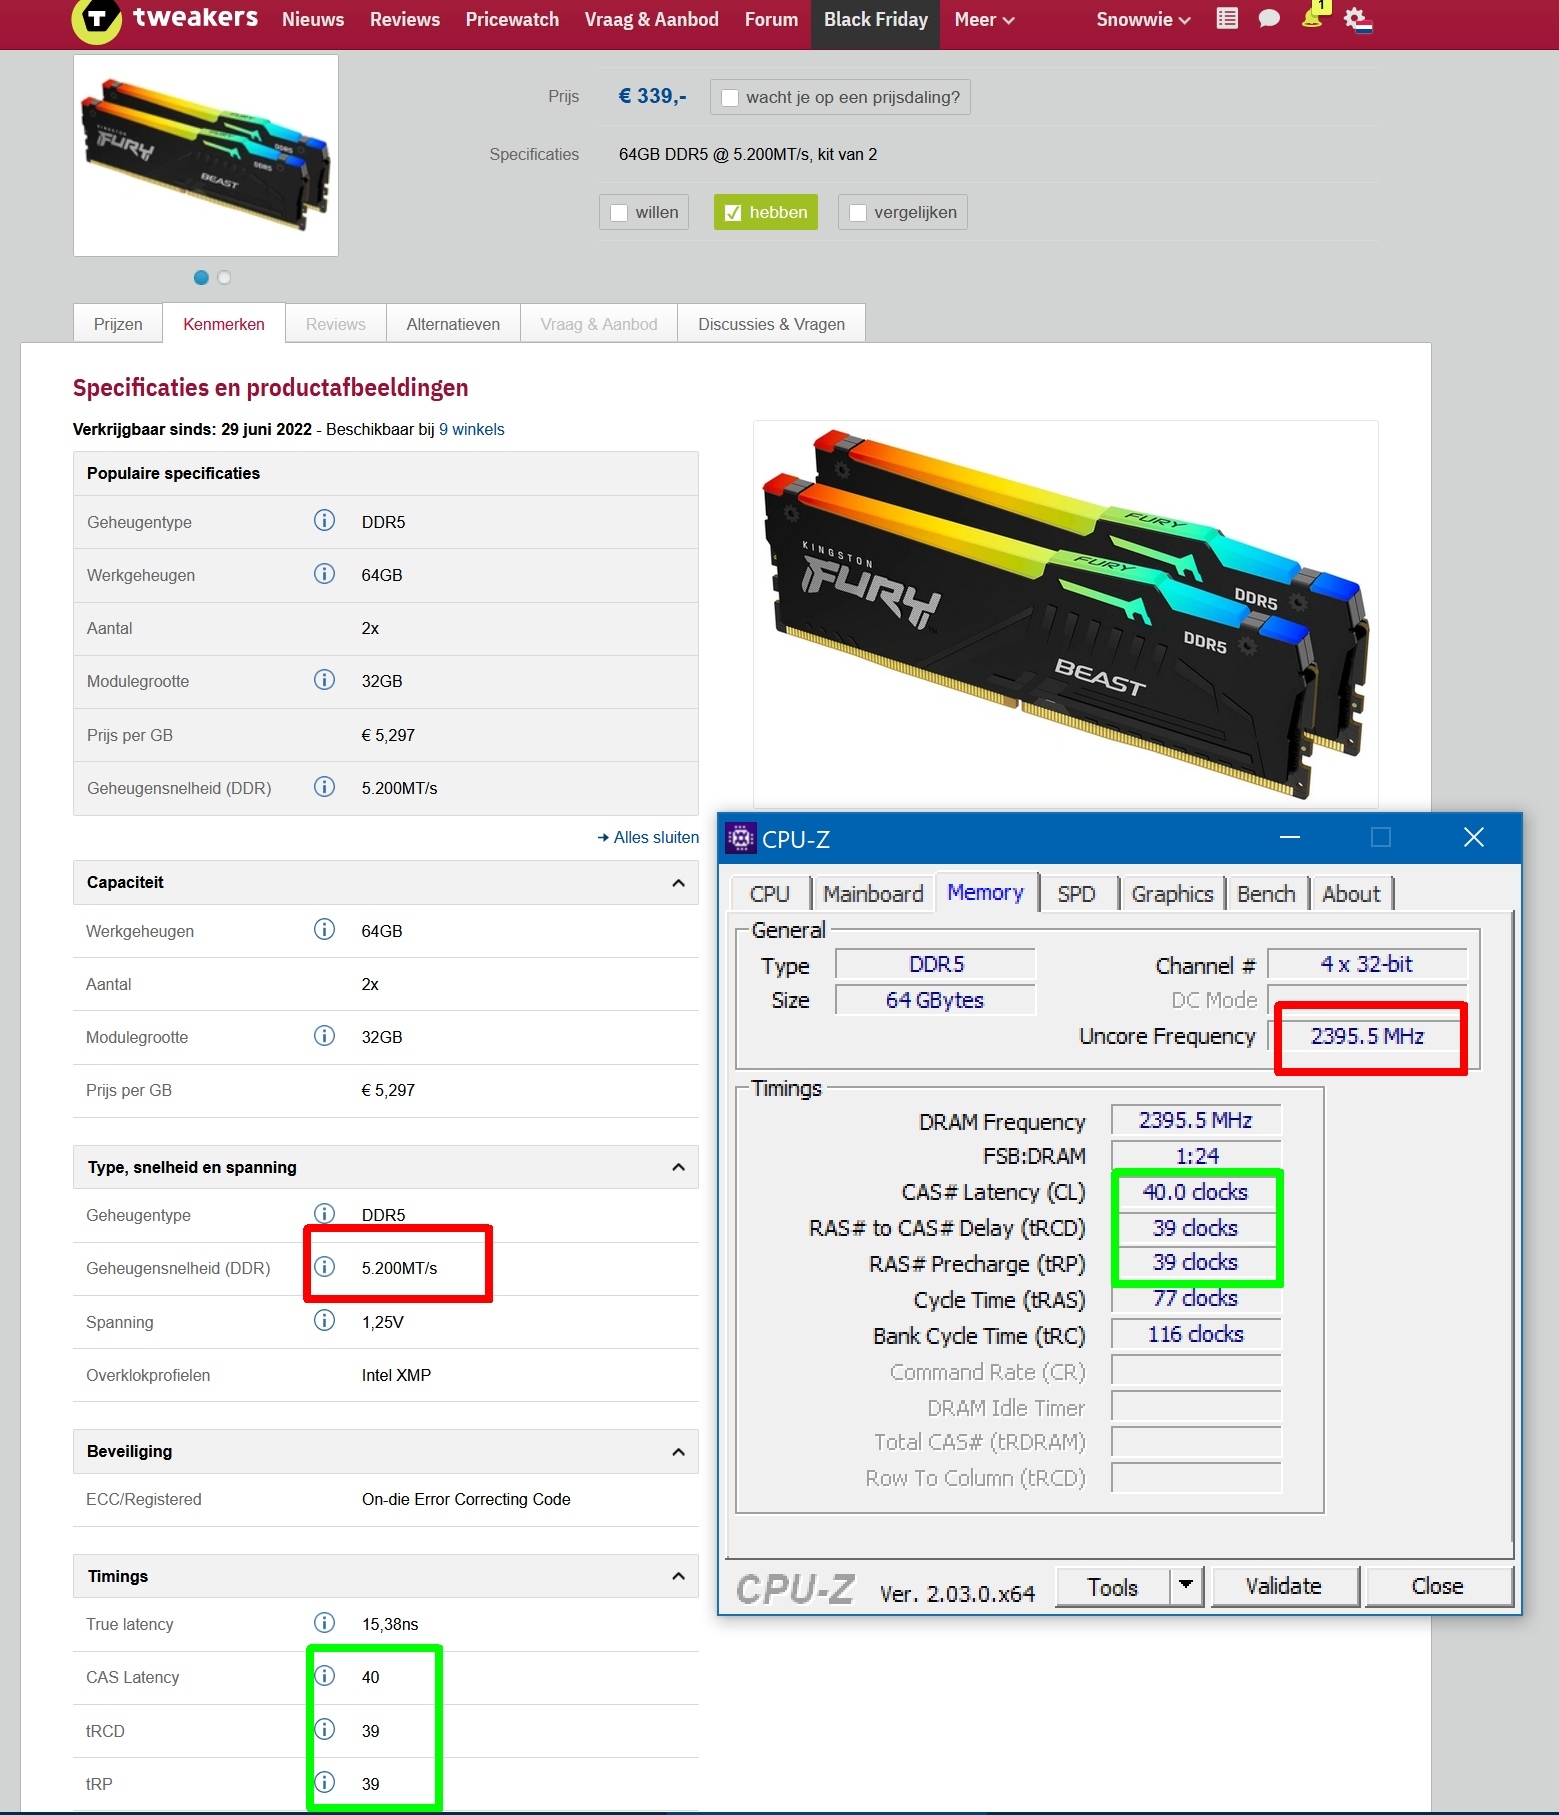The width and height of the screenshot is (1559, 1815).
Task: Uncheck the green 'hebben' checkbox
Action: (733, 212)
